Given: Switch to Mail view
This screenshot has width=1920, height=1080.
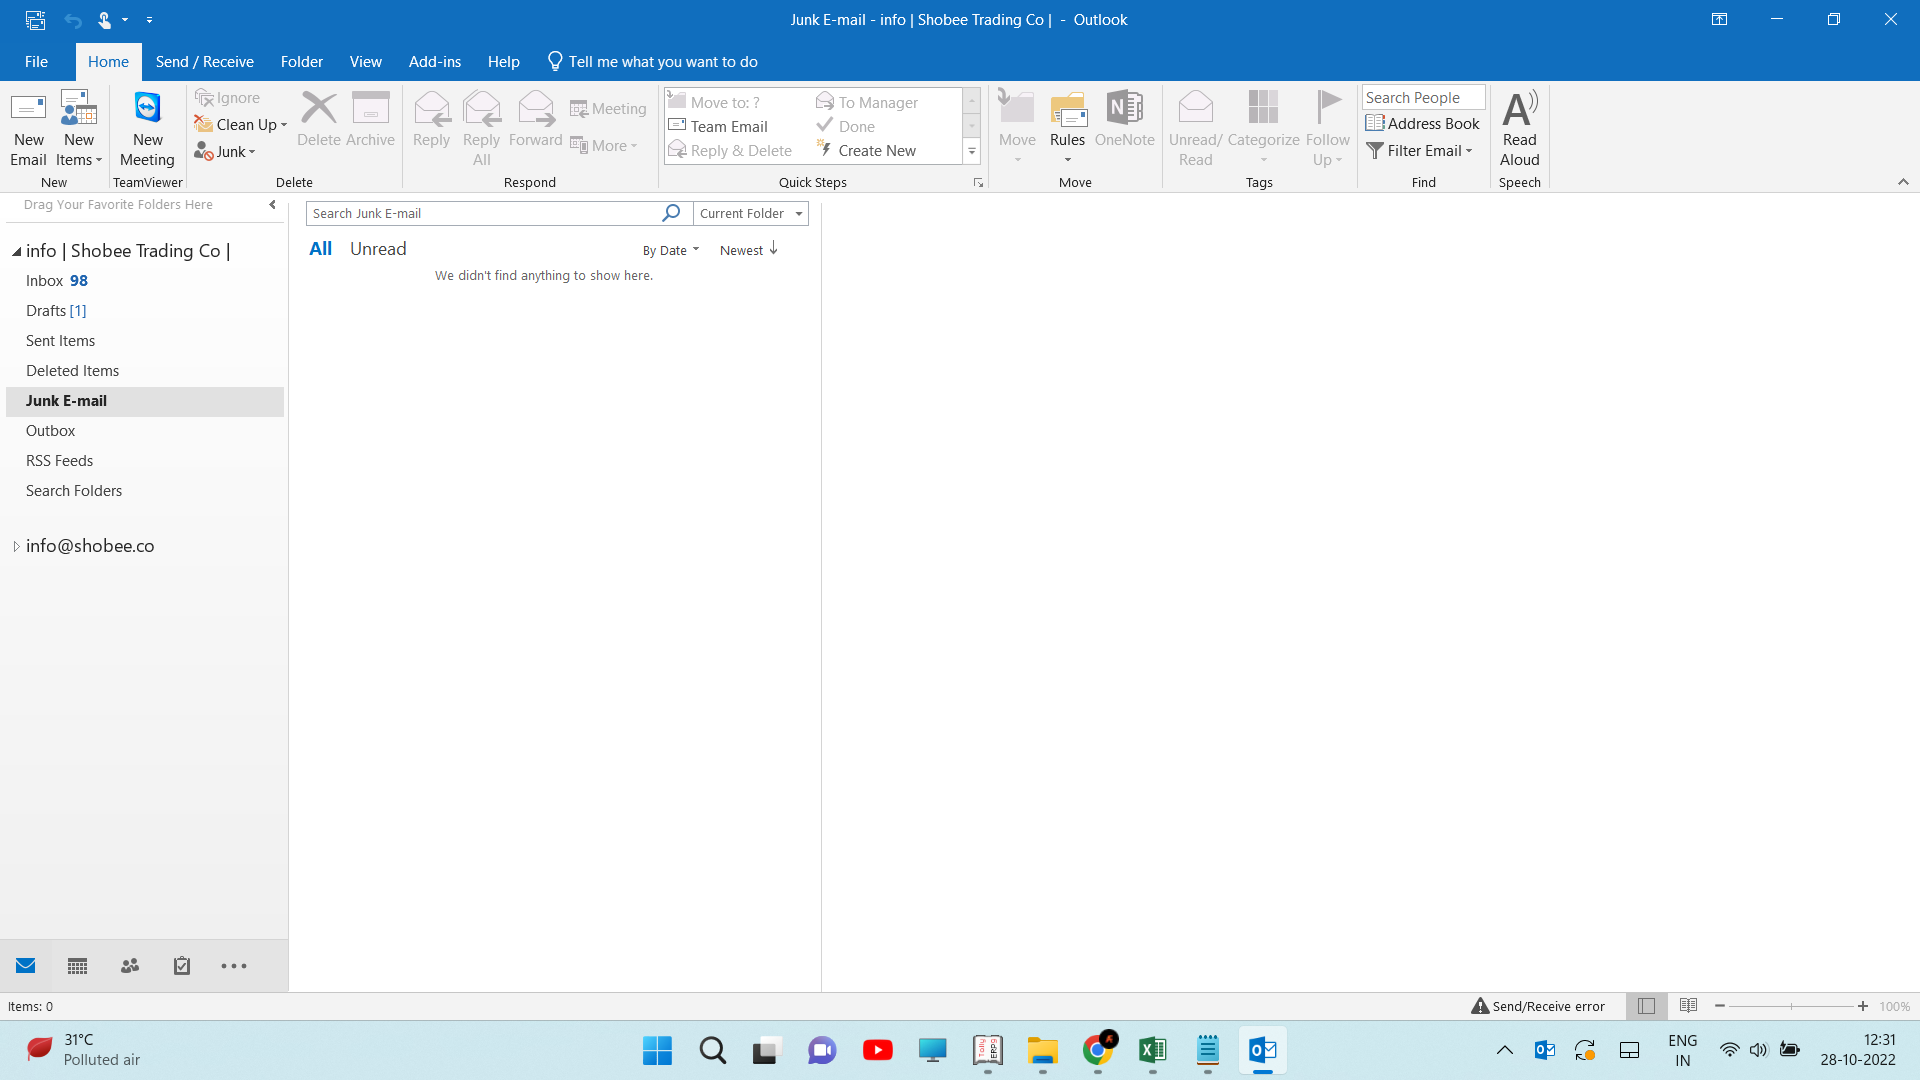Looking at the screenshot, I should pos(26,966).
